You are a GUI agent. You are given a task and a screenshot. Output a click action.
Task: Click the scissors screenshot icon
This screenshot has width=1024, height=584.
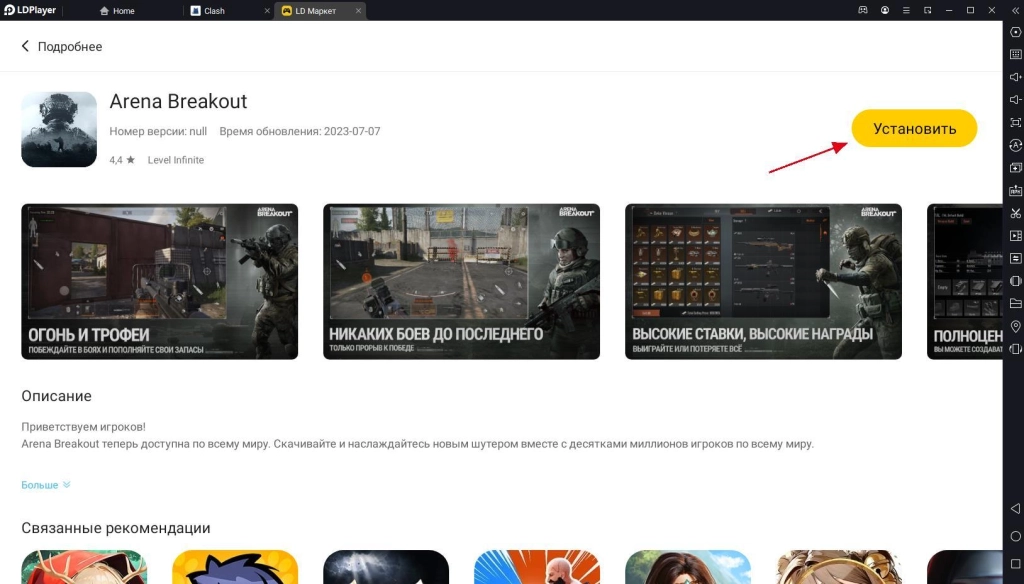tap(1015, 213)
